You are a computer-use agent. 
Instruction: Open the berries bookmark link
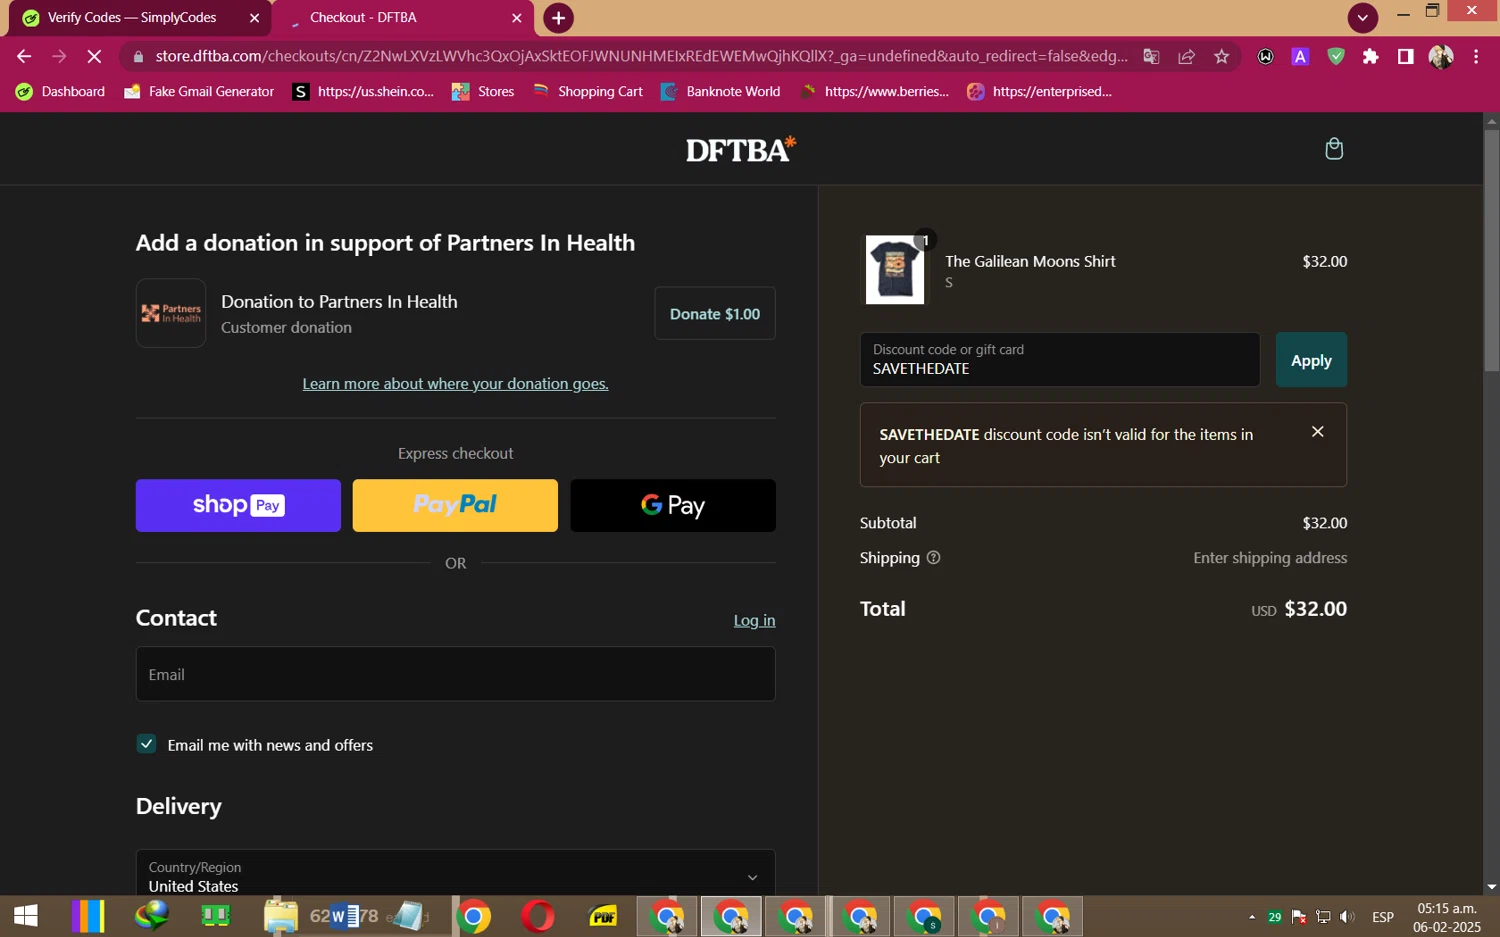[874, 91]
